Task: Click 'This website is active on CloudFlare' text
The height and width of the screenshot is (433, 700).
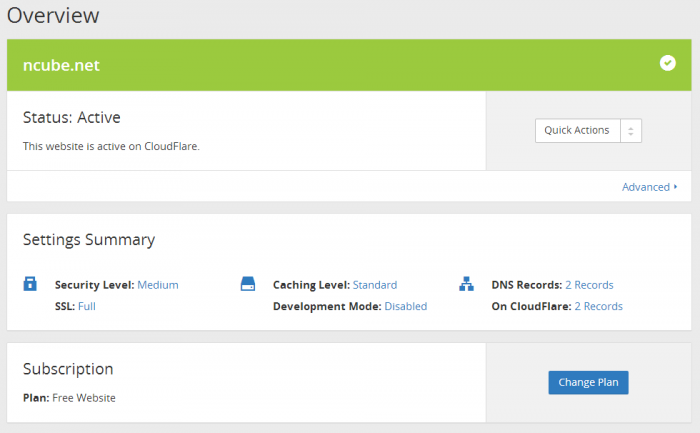Action: (111, 146)
